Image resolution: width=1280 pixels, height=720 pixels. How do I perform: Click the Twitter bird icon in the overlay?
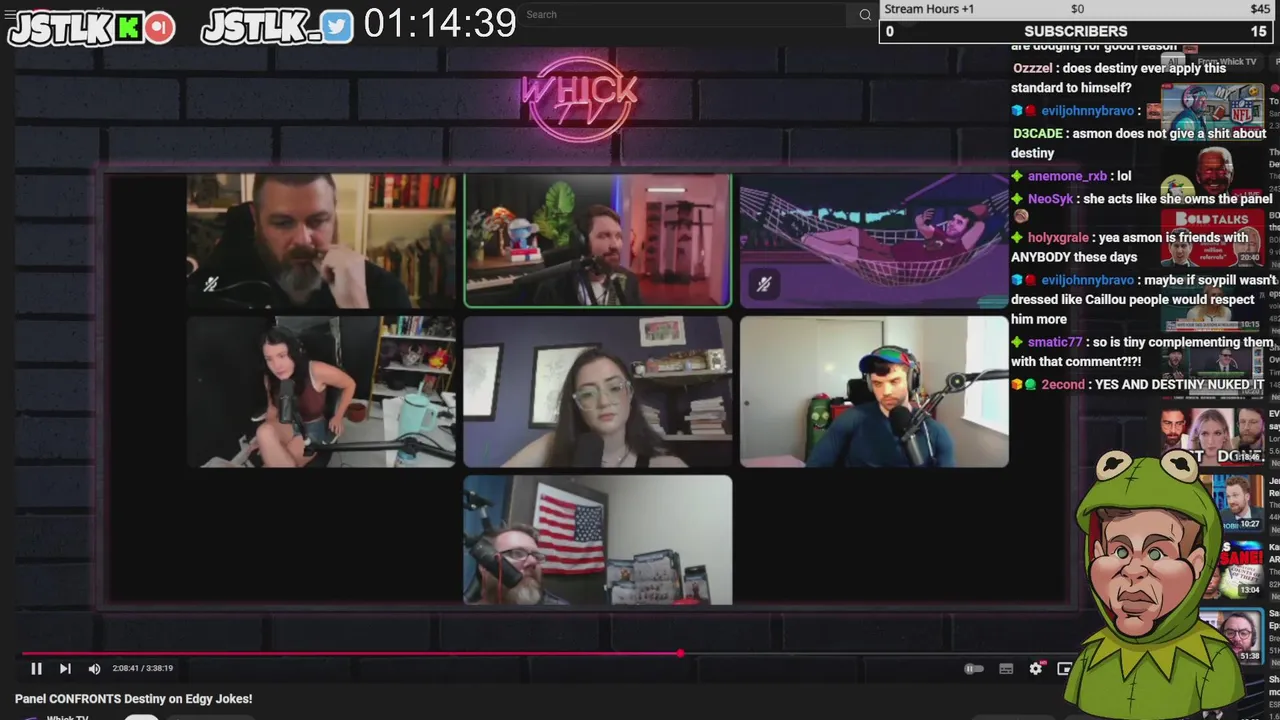click(x=337, y=27)
